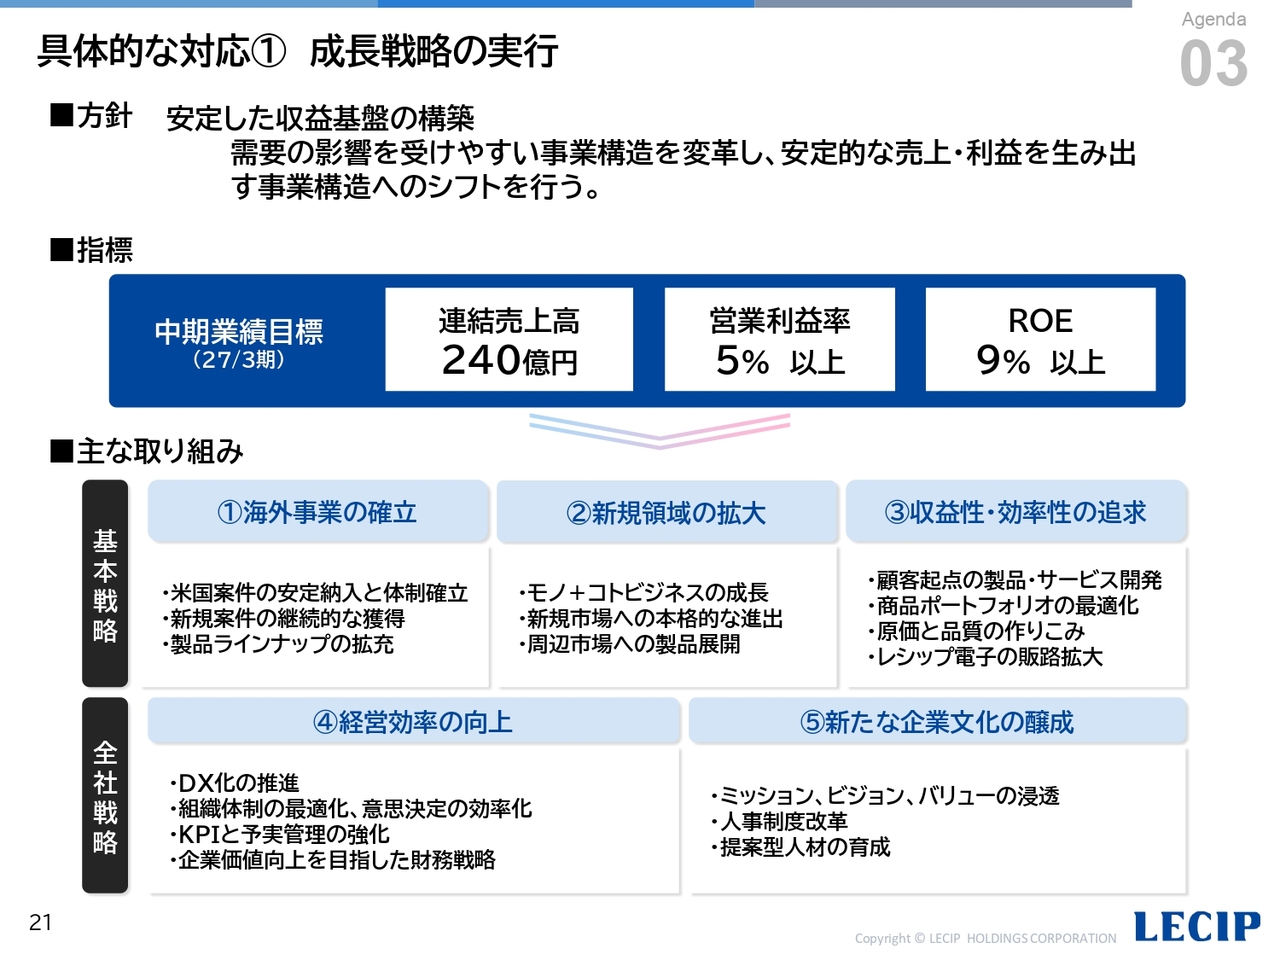
Task: Click the line す事業構造へのシフトを行う。
Action: [x=416, y=186]
